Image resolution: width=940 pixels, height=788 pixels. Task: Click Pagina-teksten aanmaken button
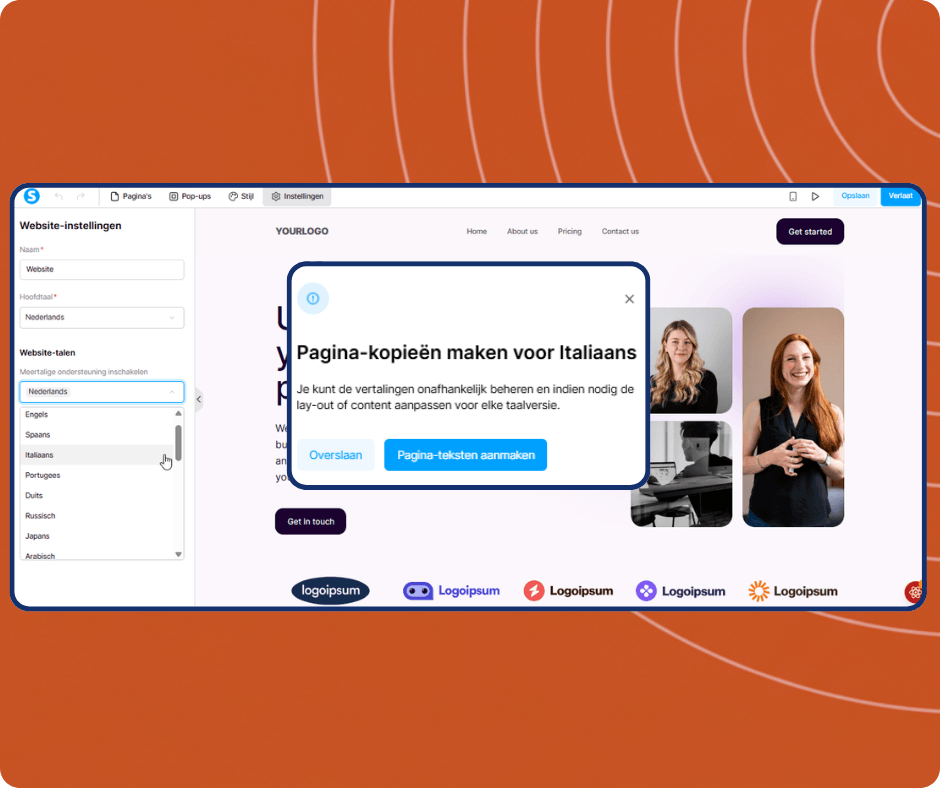(466, 455)
